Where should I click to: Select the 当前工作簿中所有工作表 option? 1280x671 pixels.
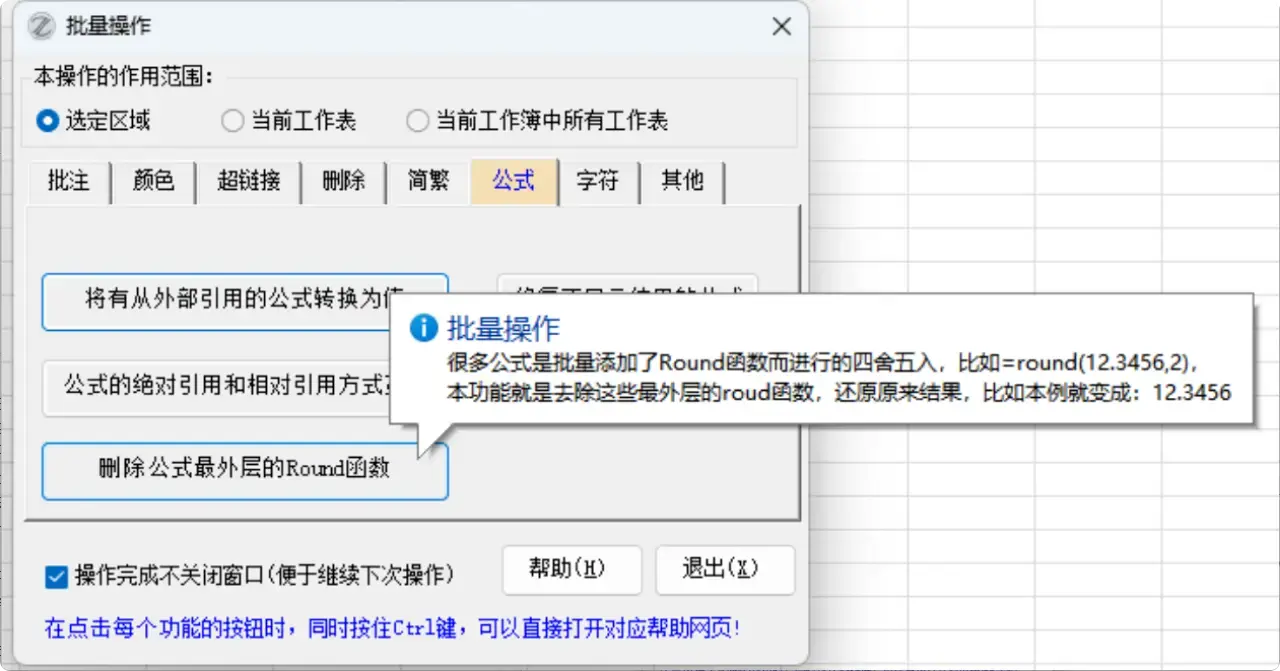click(x=418, y=120)
